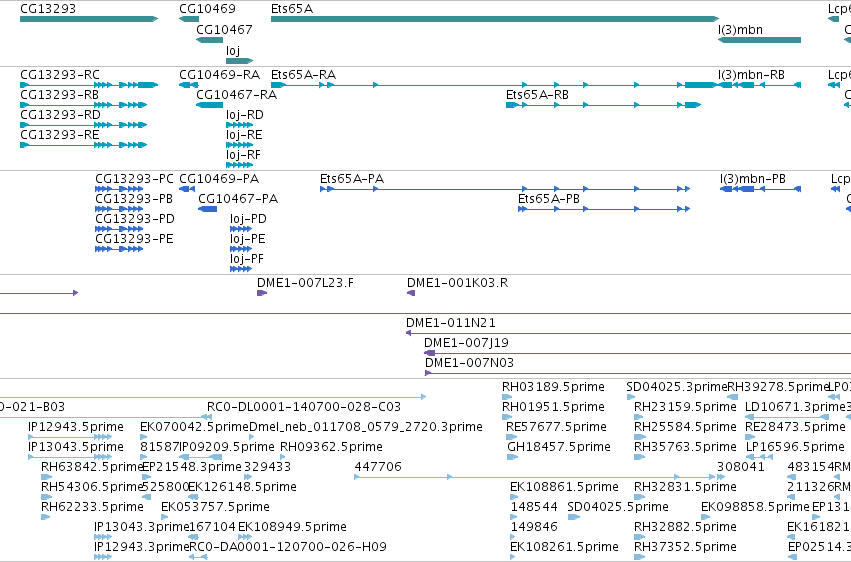Click protein CG10469-PA
The image size is (851, 562).
187,189
